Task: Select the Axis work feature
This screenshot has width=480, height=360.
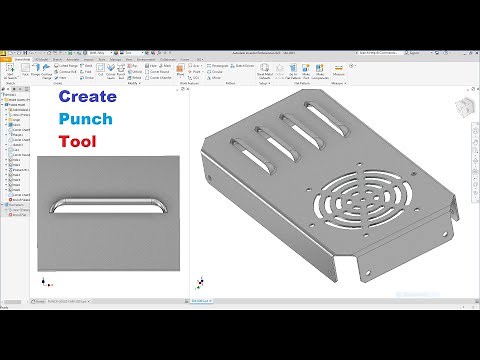Action: 195,66
